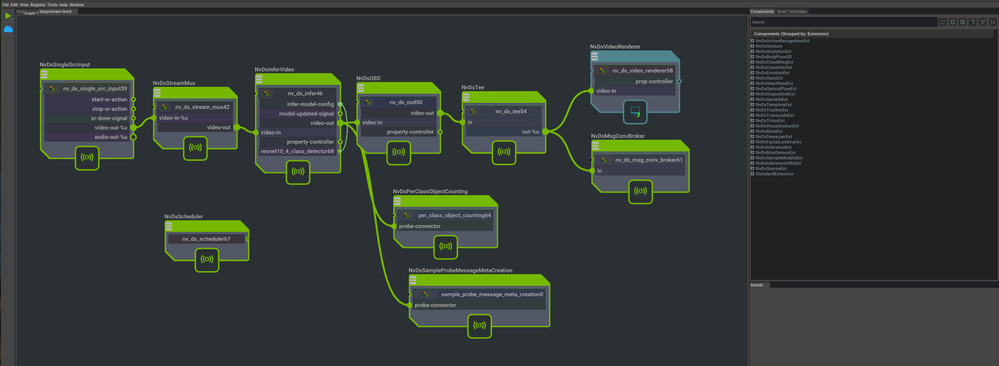Switch to Node Templates tab

coord(793,11)
